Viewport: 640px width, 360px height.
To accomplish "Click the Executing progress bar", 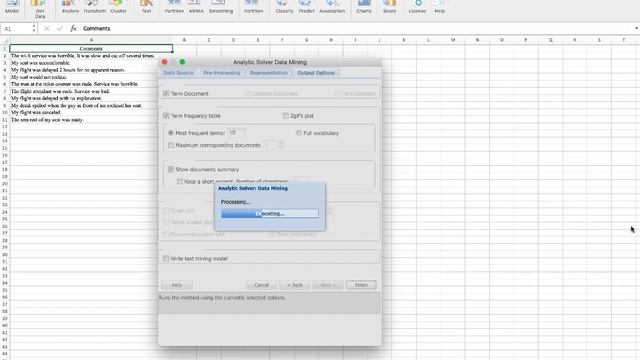I will 270,213.
